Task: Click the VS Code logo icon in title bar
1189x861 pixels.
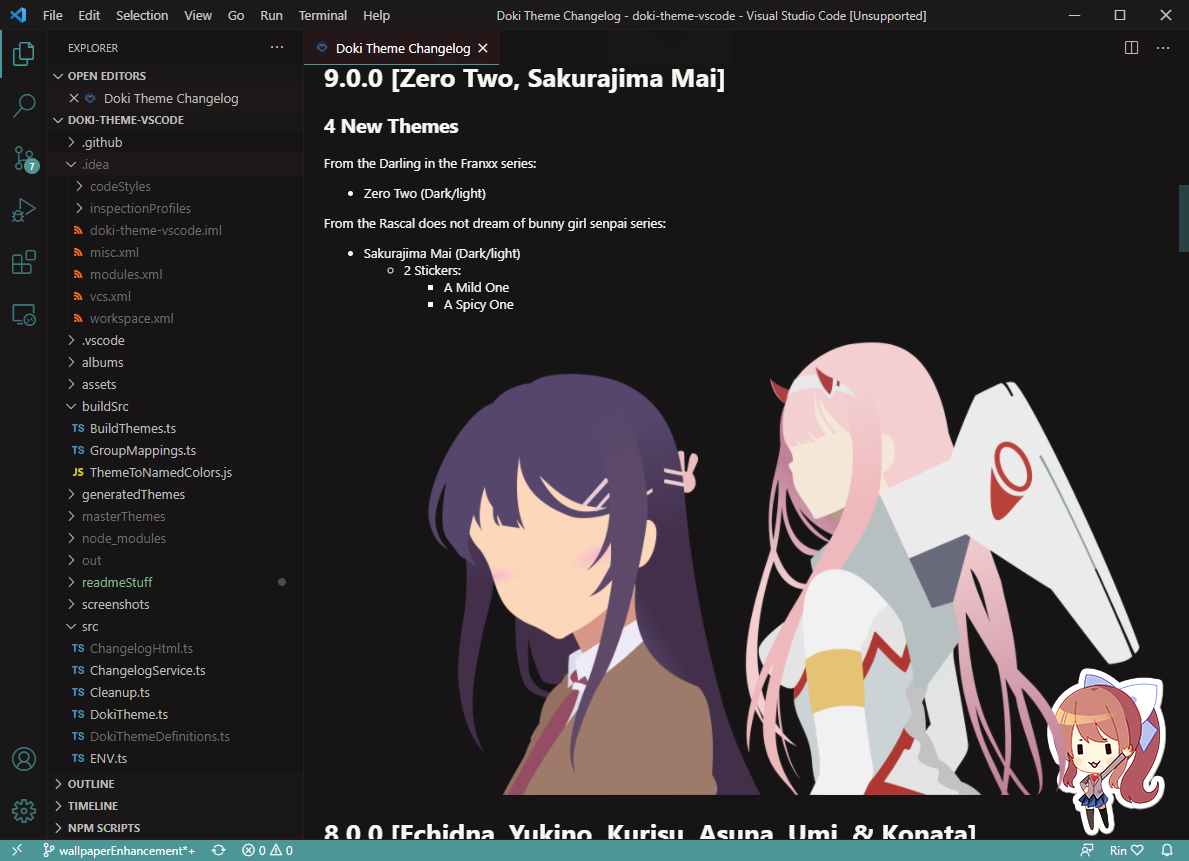Action: [x=18, y=15]
